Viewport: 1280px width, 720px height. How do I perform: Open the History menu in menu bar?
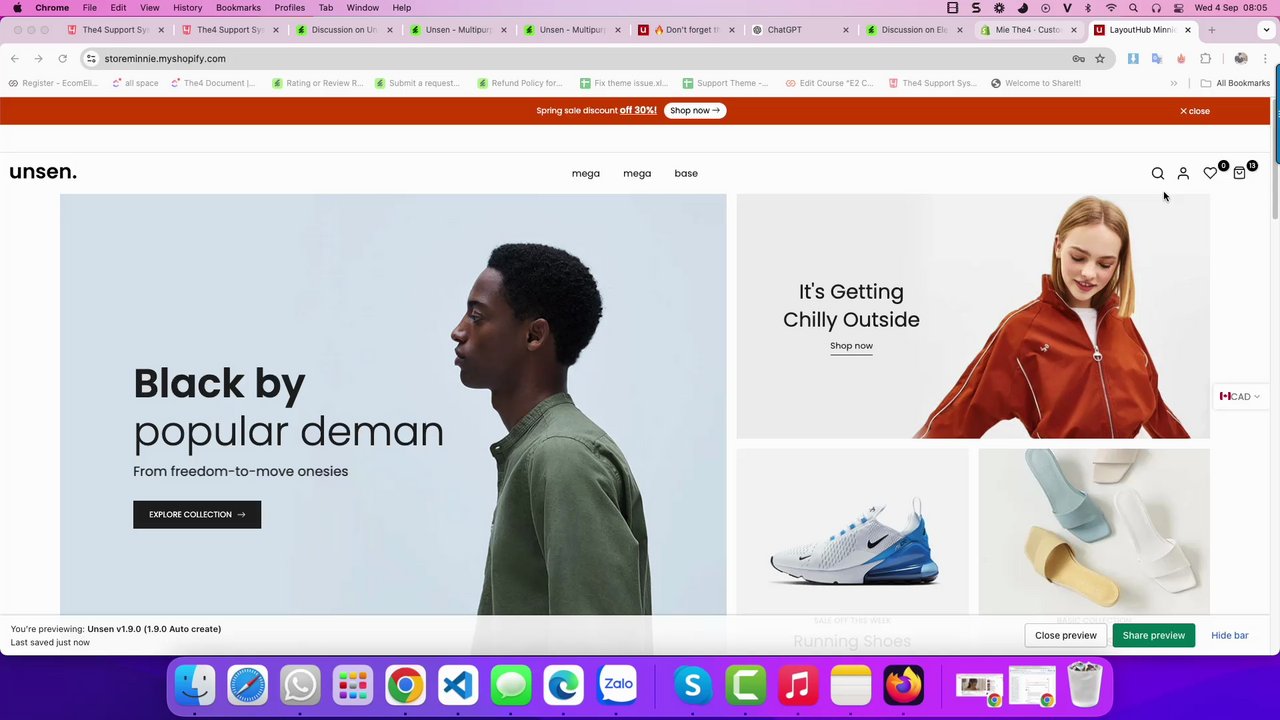coord(187,8)
